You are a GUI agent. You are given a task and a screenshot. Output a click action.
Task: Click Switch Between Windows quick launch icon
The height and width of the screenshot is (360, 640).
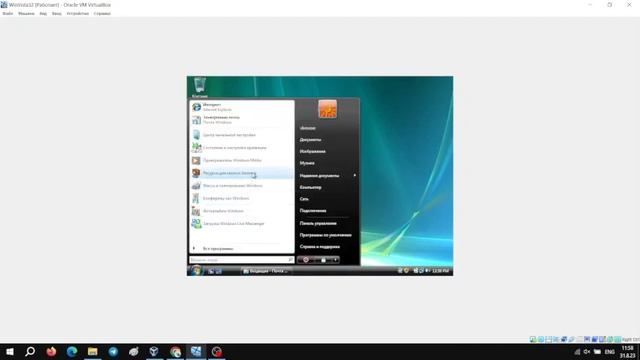[x=219, y=271]
